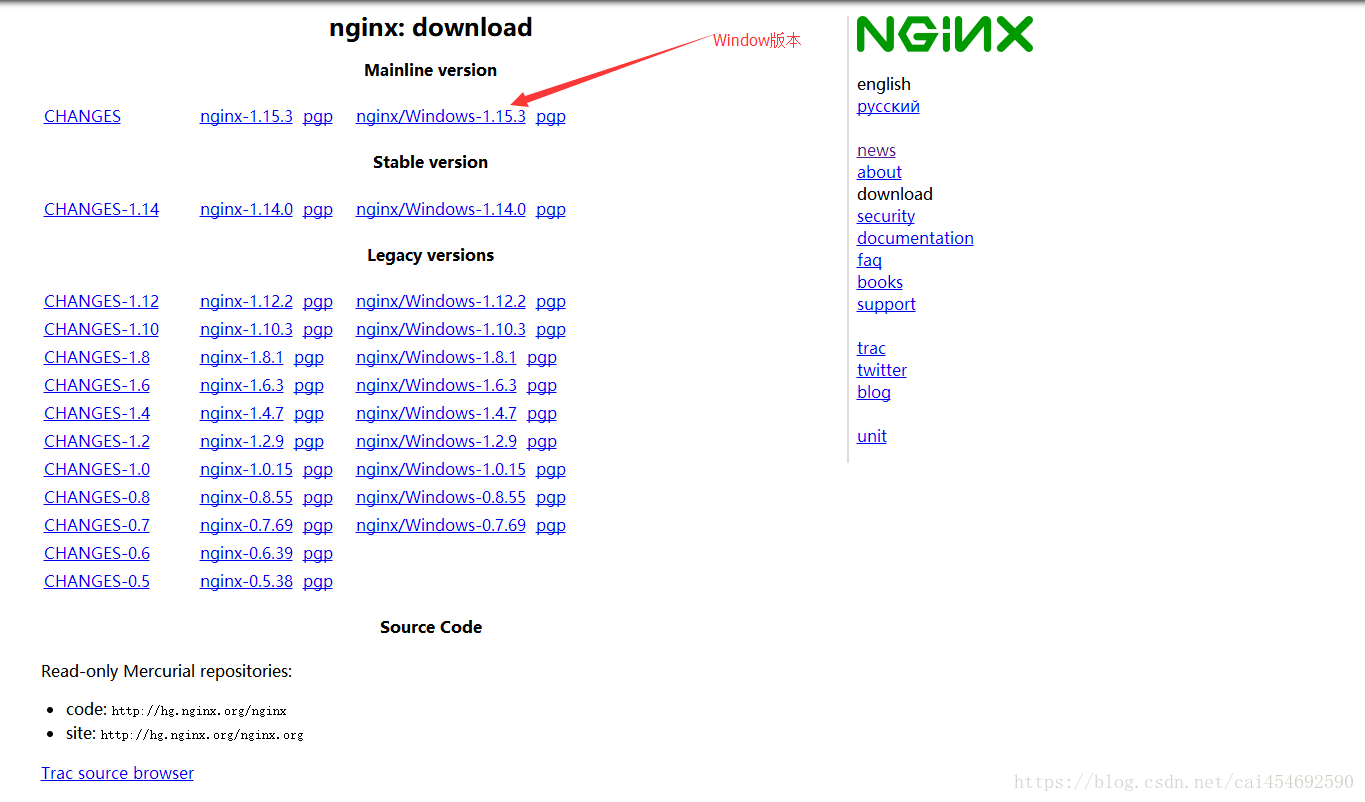The image size is (1365, 802).
Task: Open the CHANGES-1.2 link
Action: point(97,441)
